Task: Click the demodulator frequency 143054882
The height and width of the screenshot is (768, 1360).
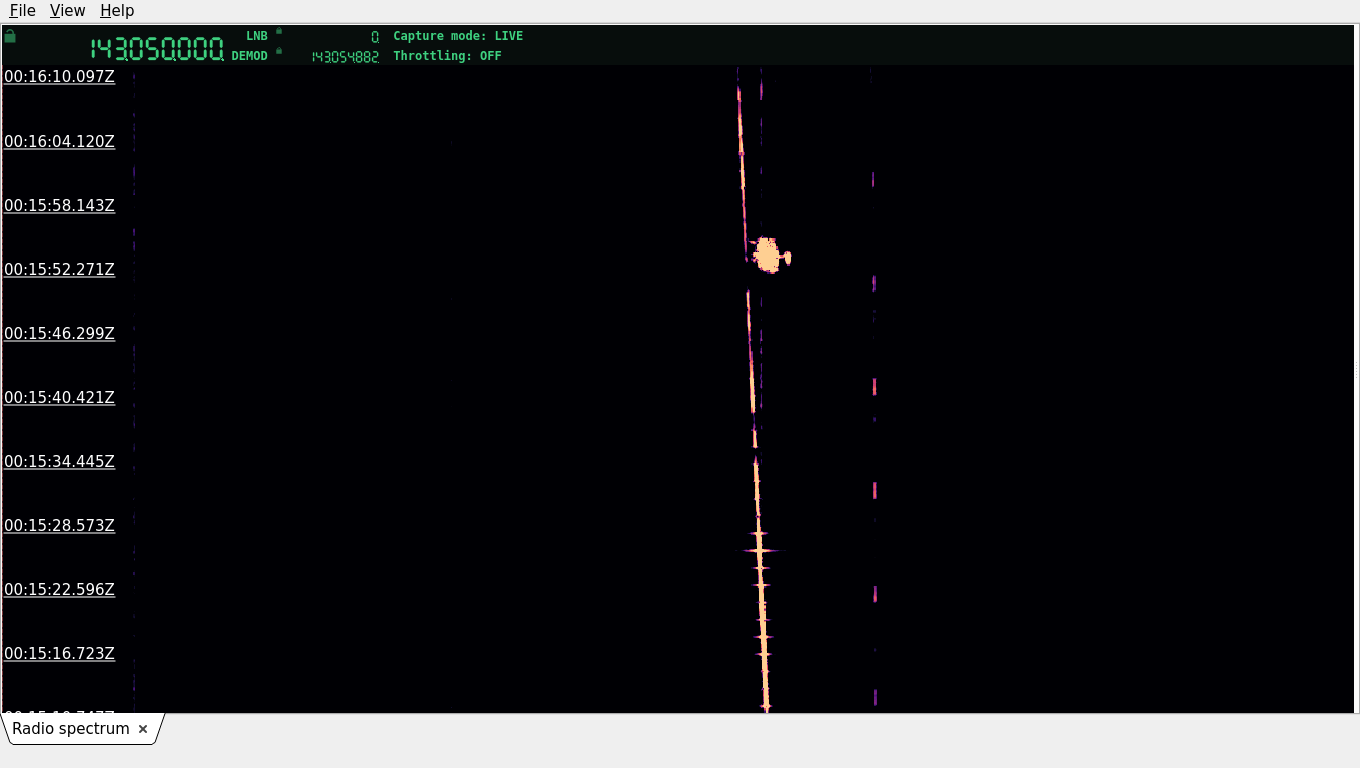Action: click(345, 57)
